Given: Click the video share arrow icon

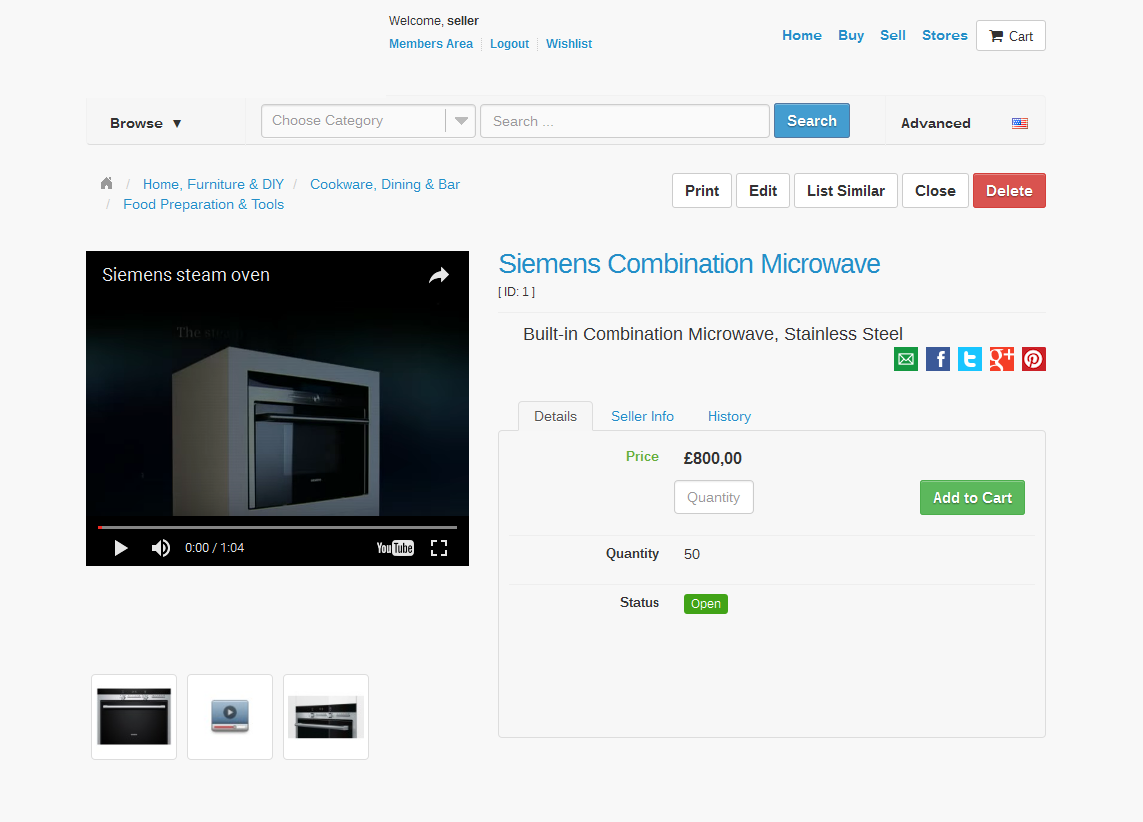Looking at the screenshot, I should coord(439,275).
